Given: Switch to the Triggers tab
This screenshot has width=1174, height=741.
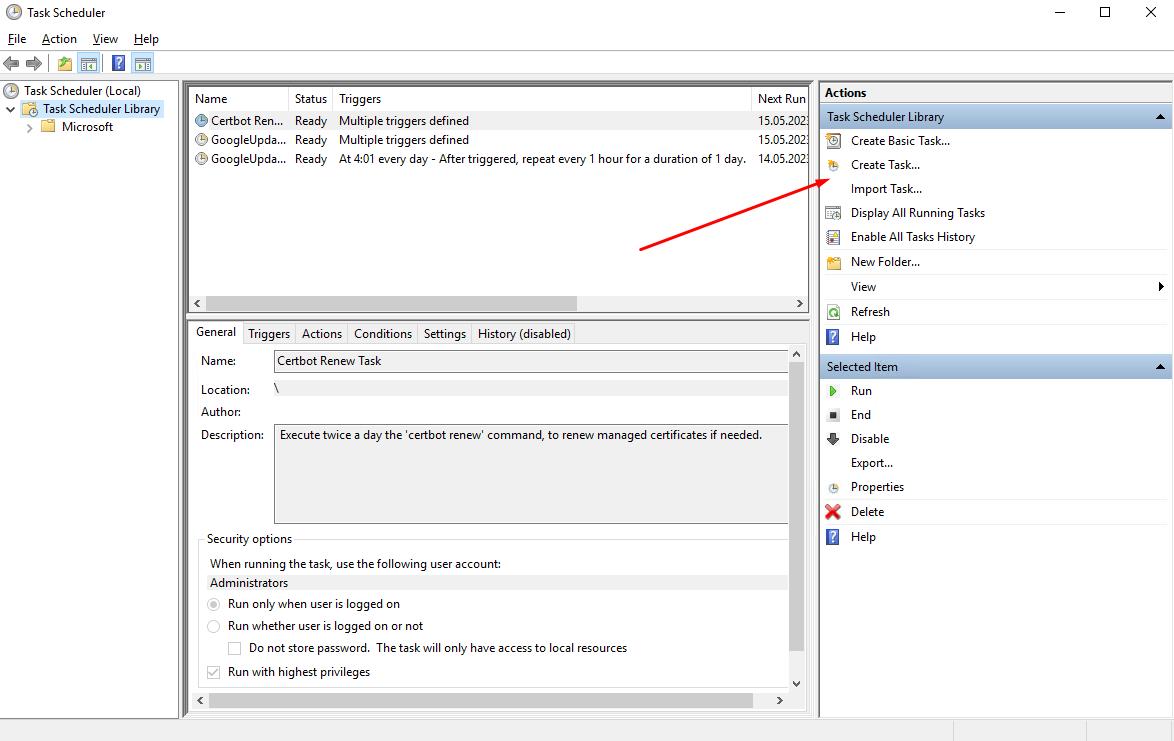Looking at the screenshot, I should 269,334.
